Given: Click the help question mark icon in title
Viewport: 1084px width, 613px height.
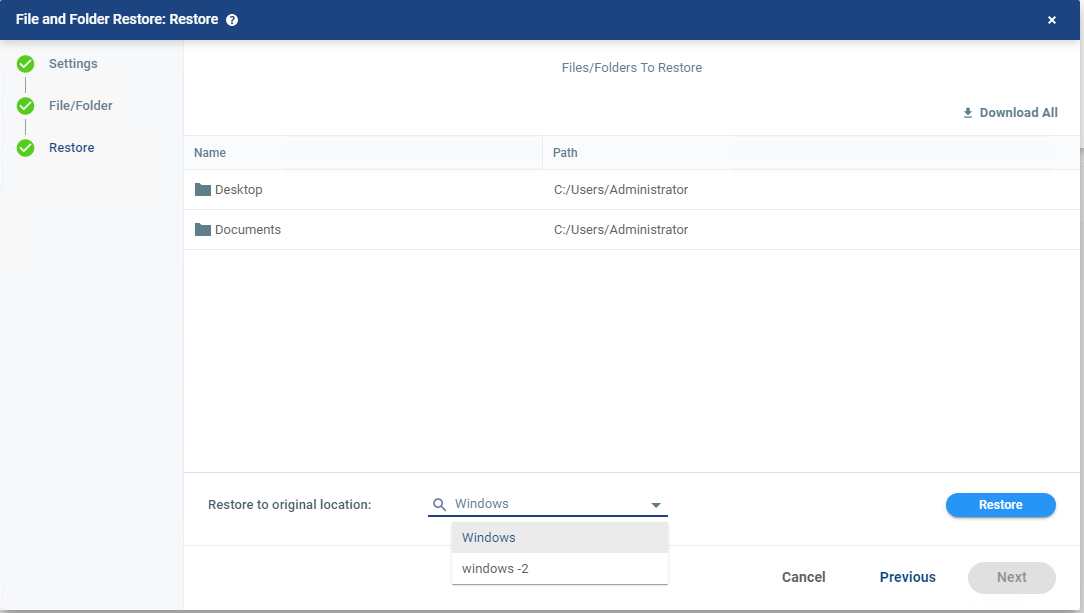Looking at the screenshot, I should click(x=232, y=20).
